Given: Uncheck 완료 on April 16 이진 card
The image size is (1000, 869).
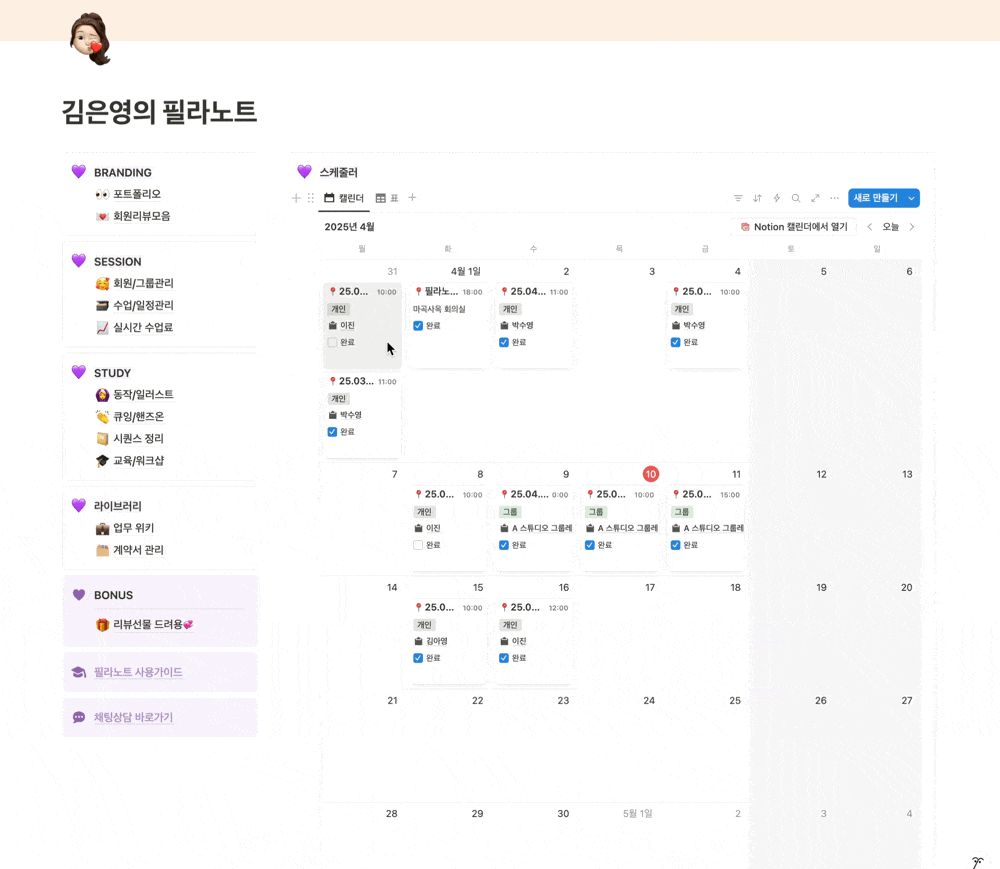Looking at the screenshot, I should (504, 658).
